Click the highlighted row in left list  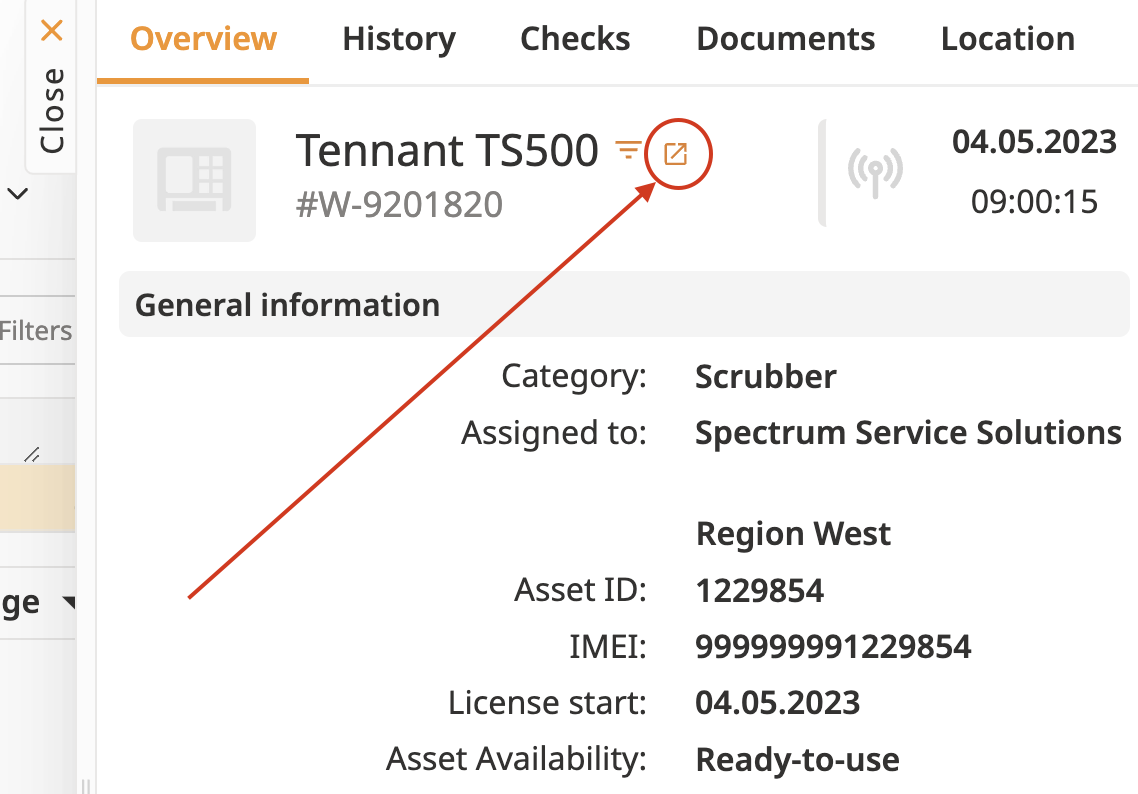tap(37, 497)
